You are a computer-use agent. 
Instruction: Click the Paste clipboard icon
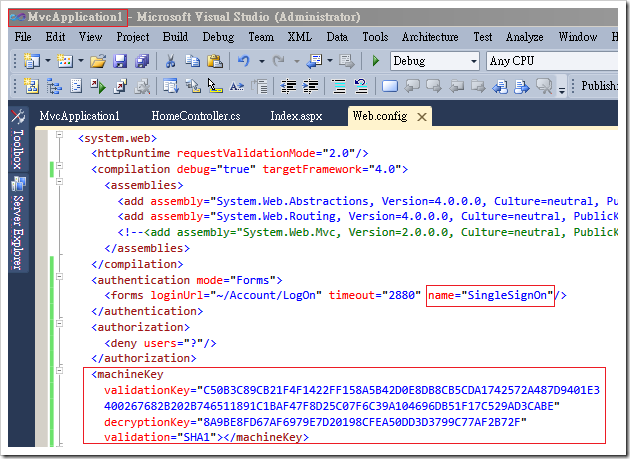click(215, 61)
